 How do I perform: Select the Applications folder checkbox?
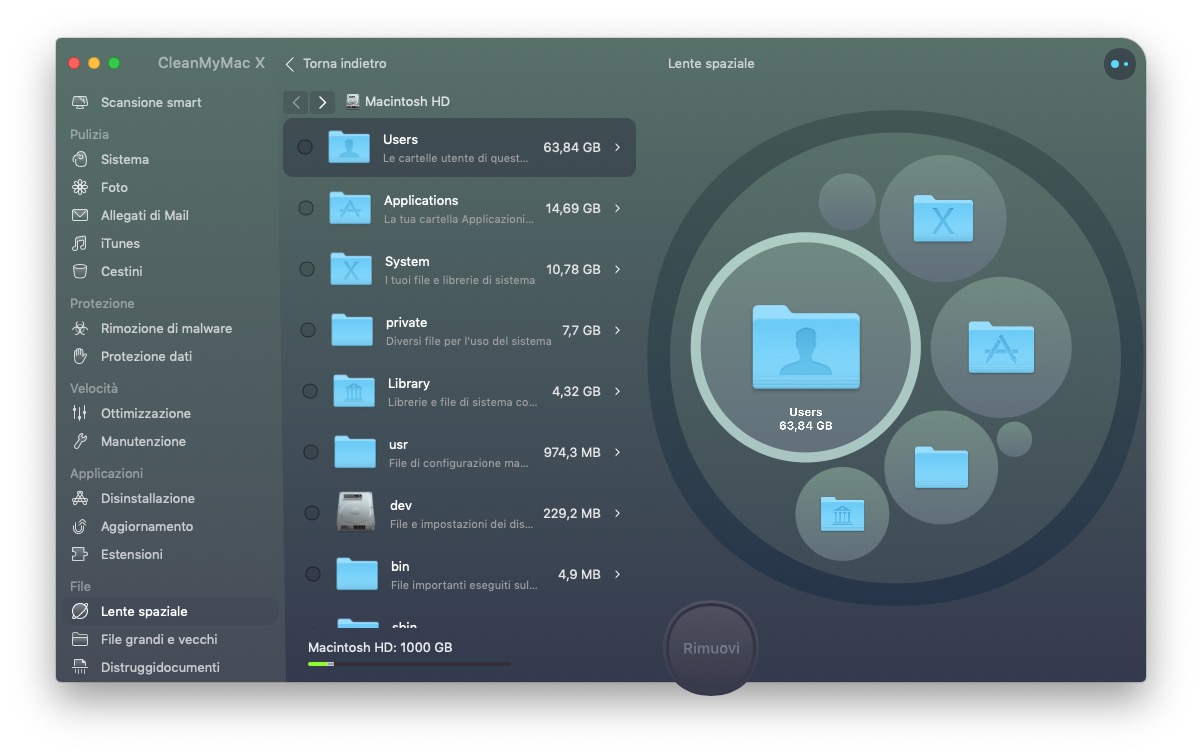click(x=306, y=209)
